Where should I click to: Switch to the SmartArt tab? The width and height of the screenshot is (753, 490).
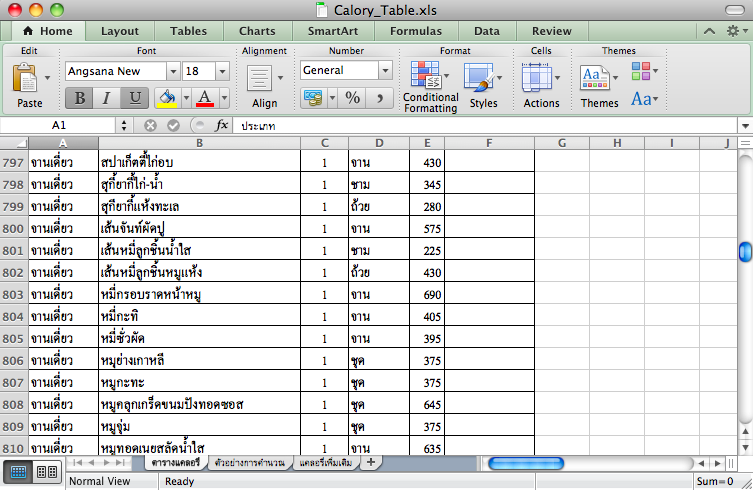click(333, 31)
